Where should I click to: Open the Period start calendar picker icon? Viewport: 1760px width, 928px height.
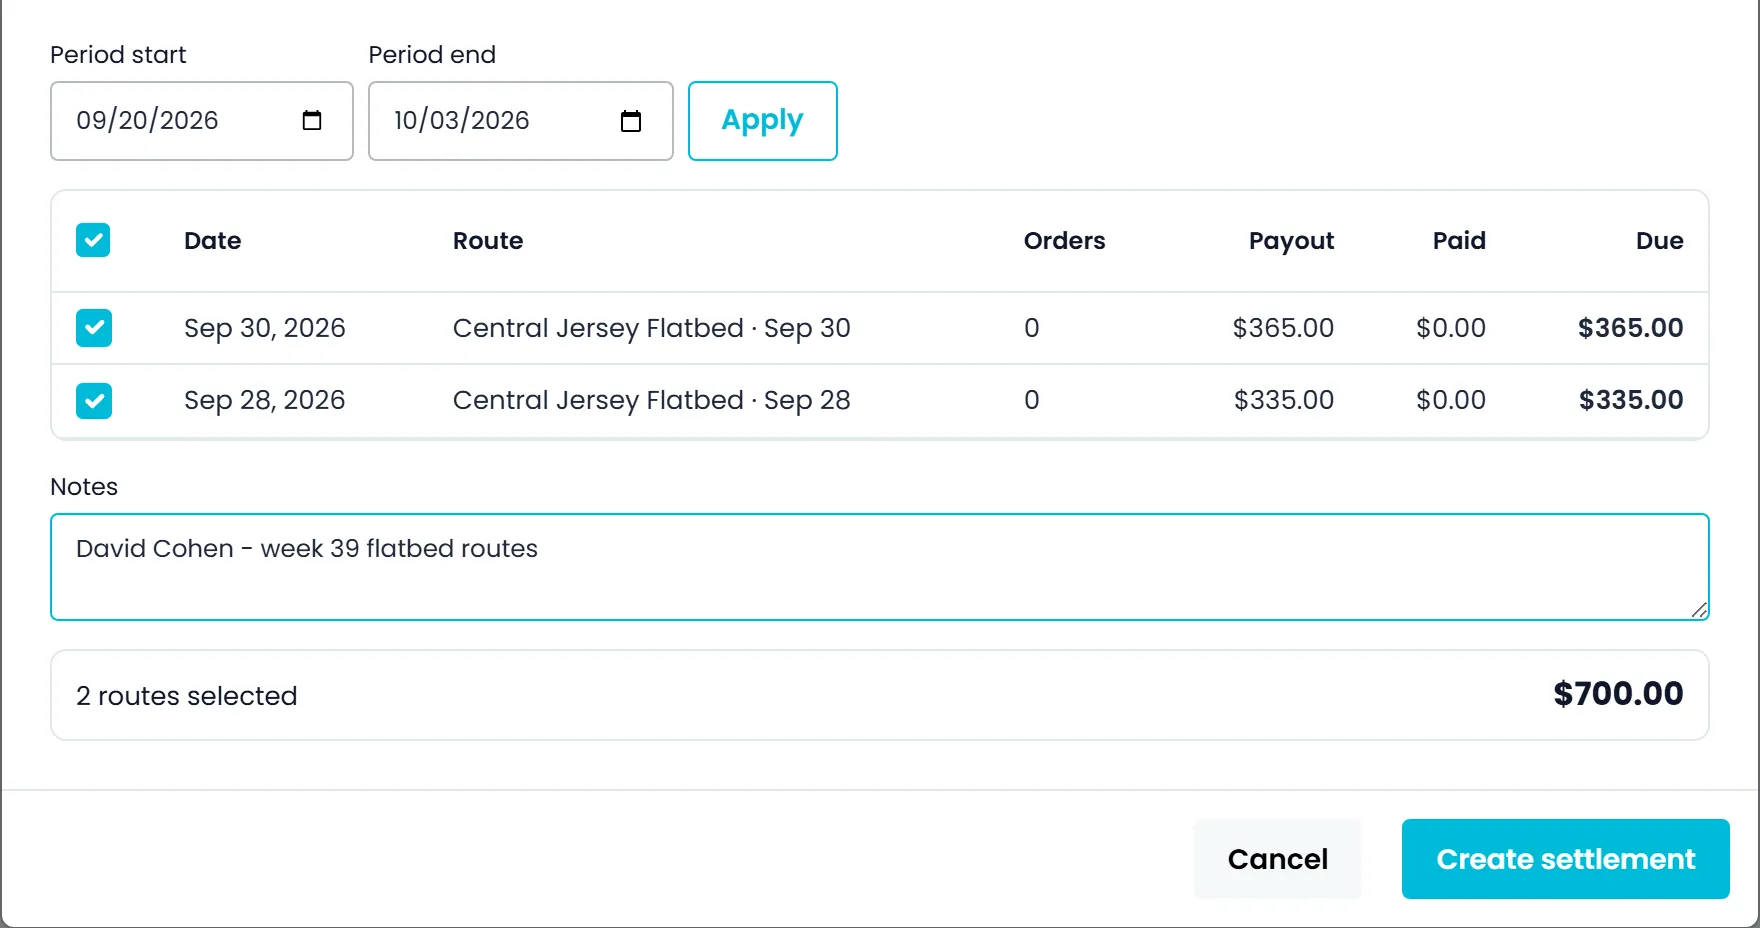pyautogui.click(x=312, y=121)
